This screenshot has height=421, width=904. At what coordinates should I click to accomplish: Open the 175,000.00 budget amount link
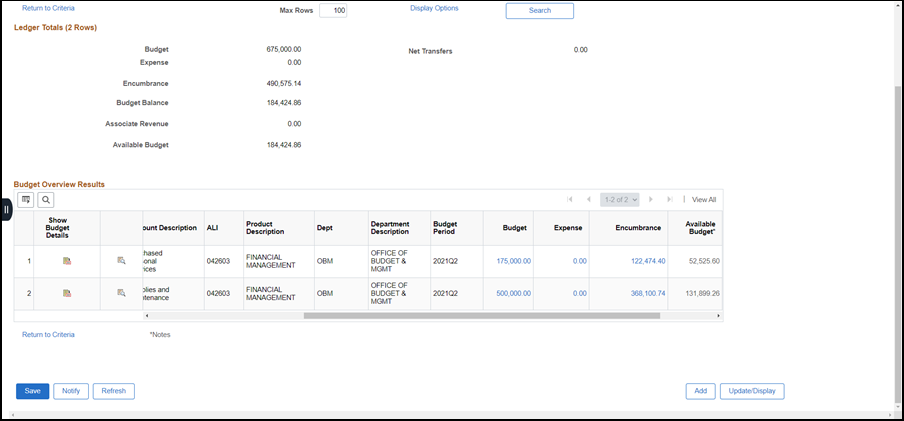coord(513,261)
